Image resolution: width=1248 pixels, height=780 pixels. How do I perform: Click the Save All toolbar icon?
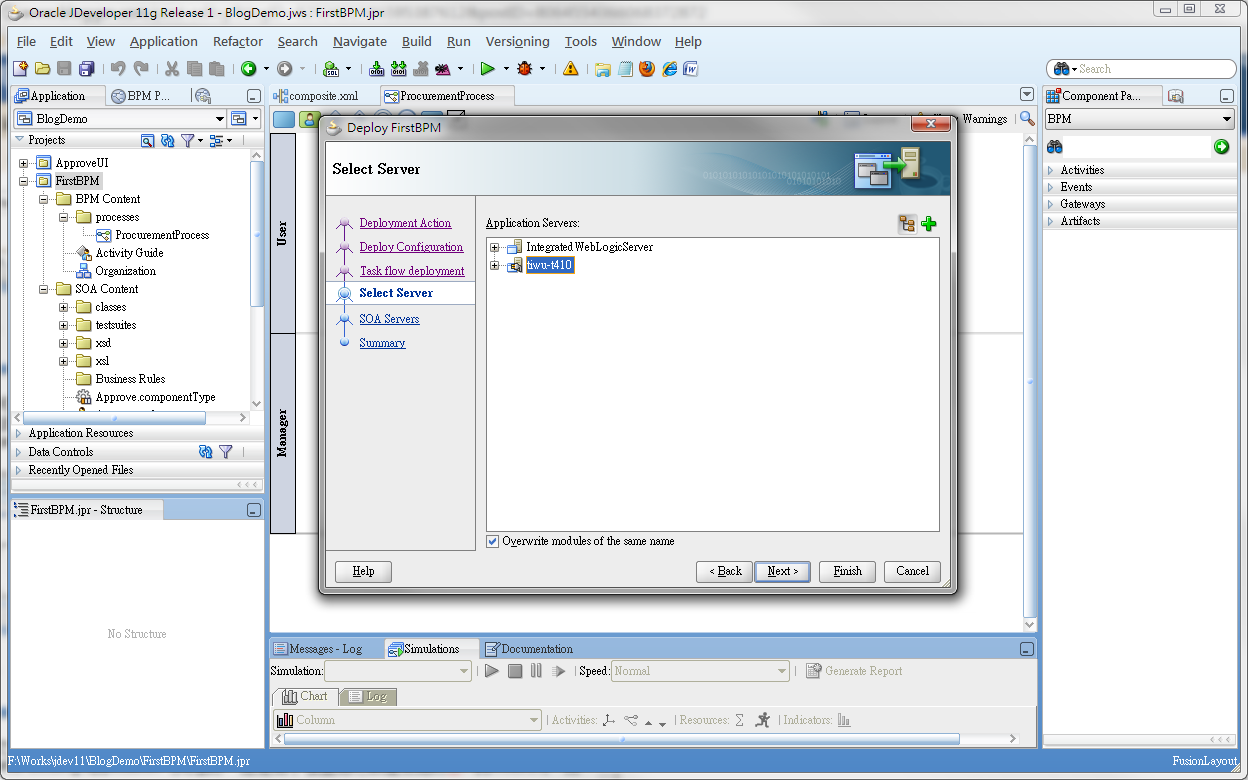pos(86,69)
